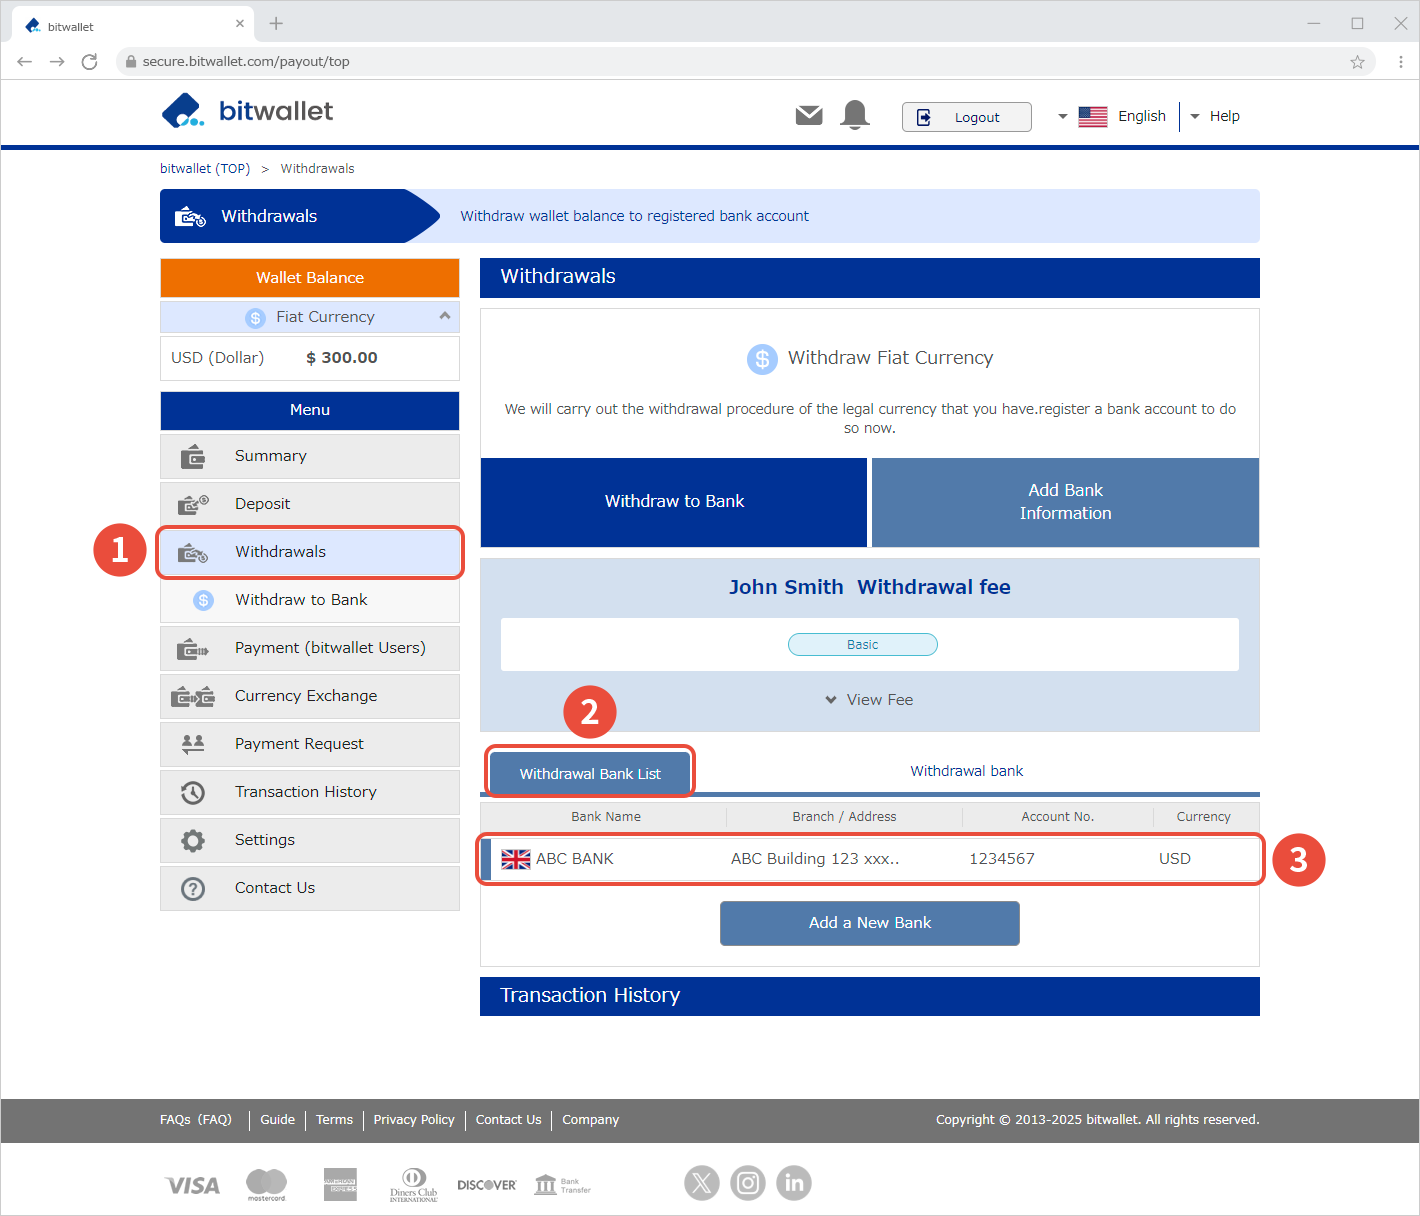Open the X (Twitter) social icon
Screen dimensions: 1420x1216
click(x=702, y=1183)
